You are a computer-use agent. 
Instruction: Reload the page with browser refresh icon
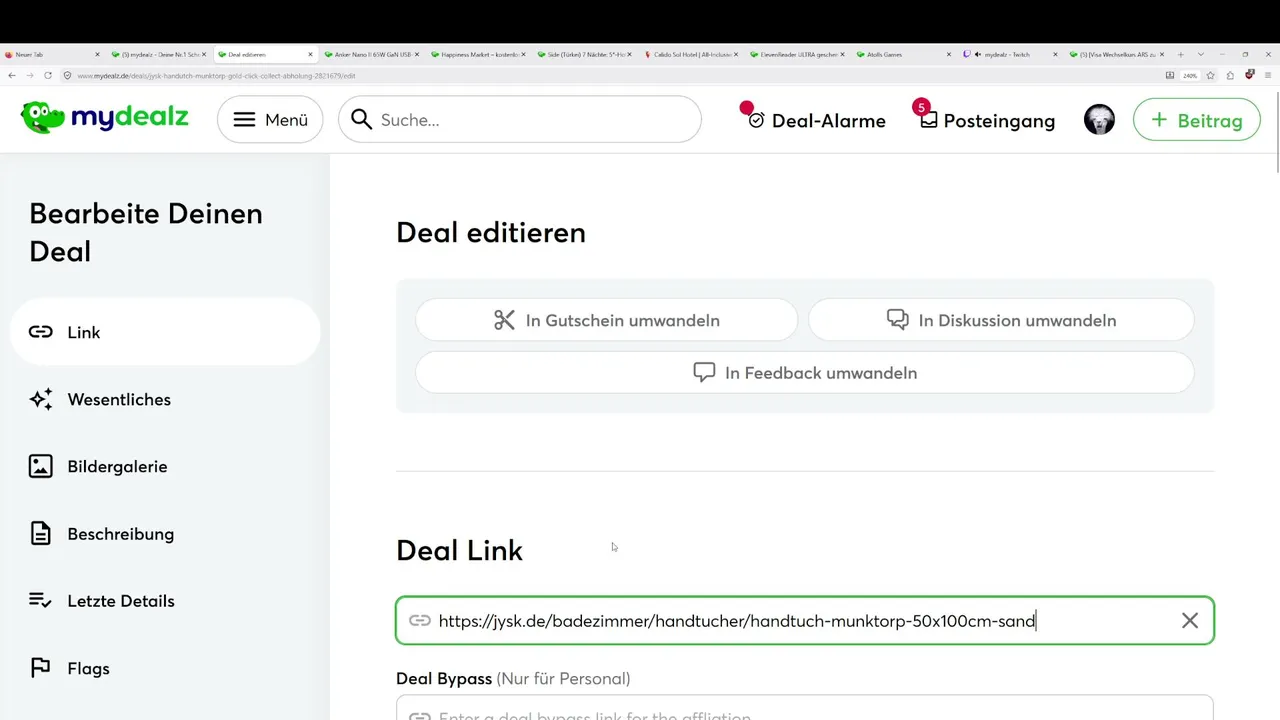coord(48,75)
